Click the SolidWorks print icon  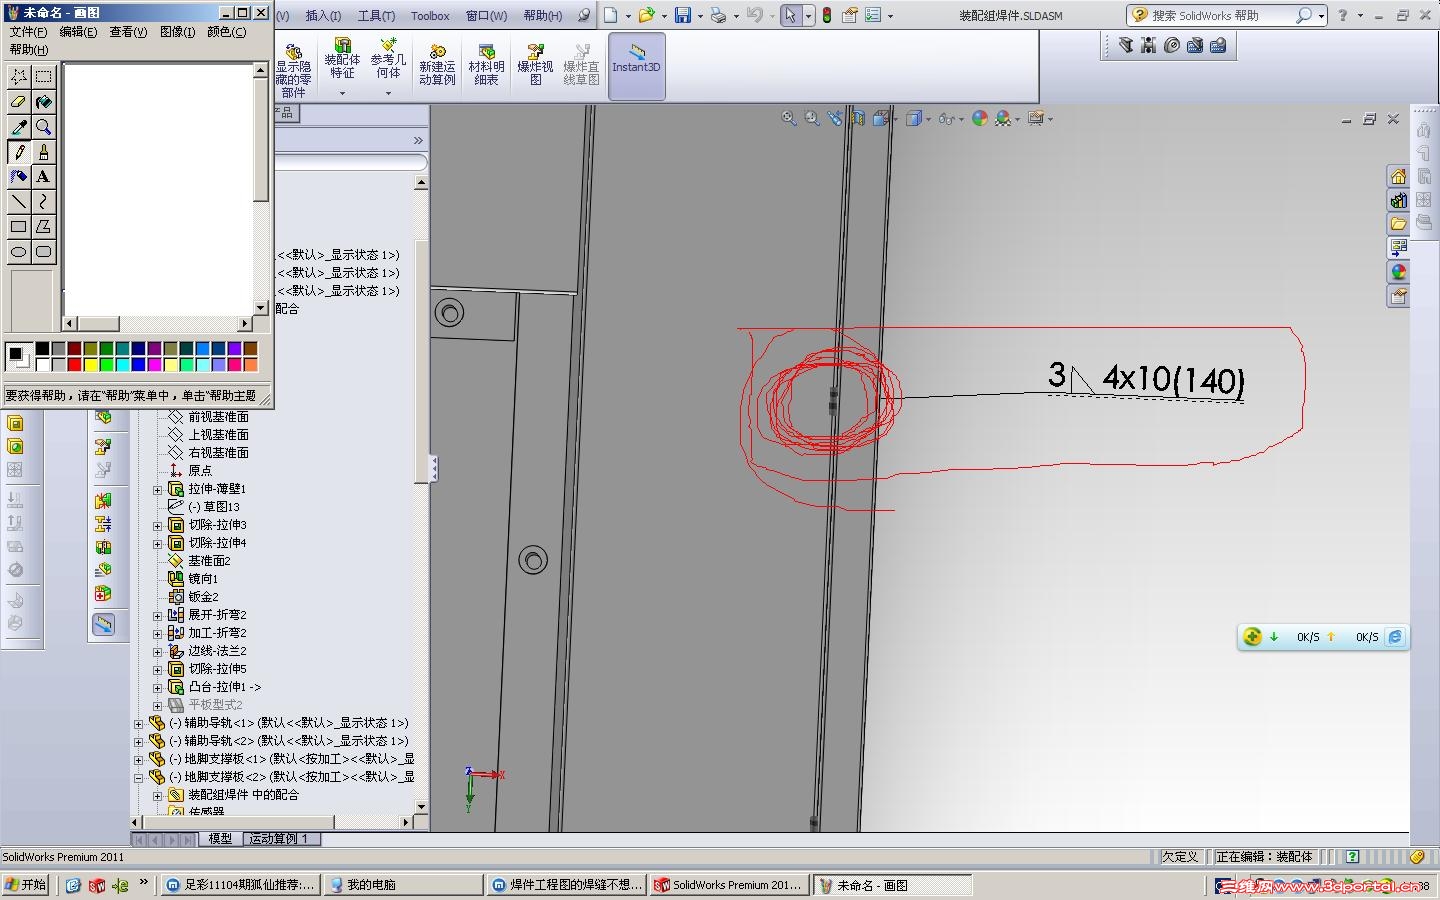tap(718, 15)
